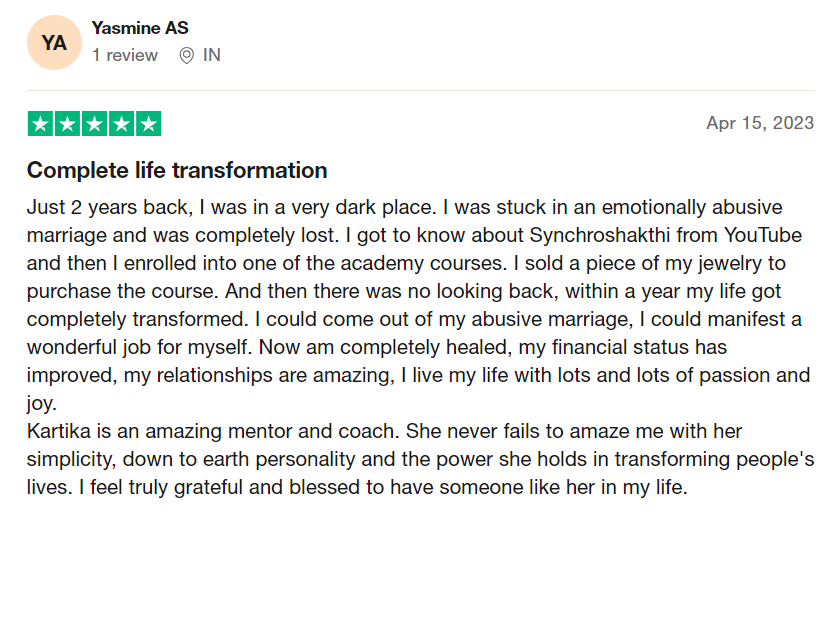Click the standalone word "joy."
This screenshot has width=833, height=630.
point(44,403)
